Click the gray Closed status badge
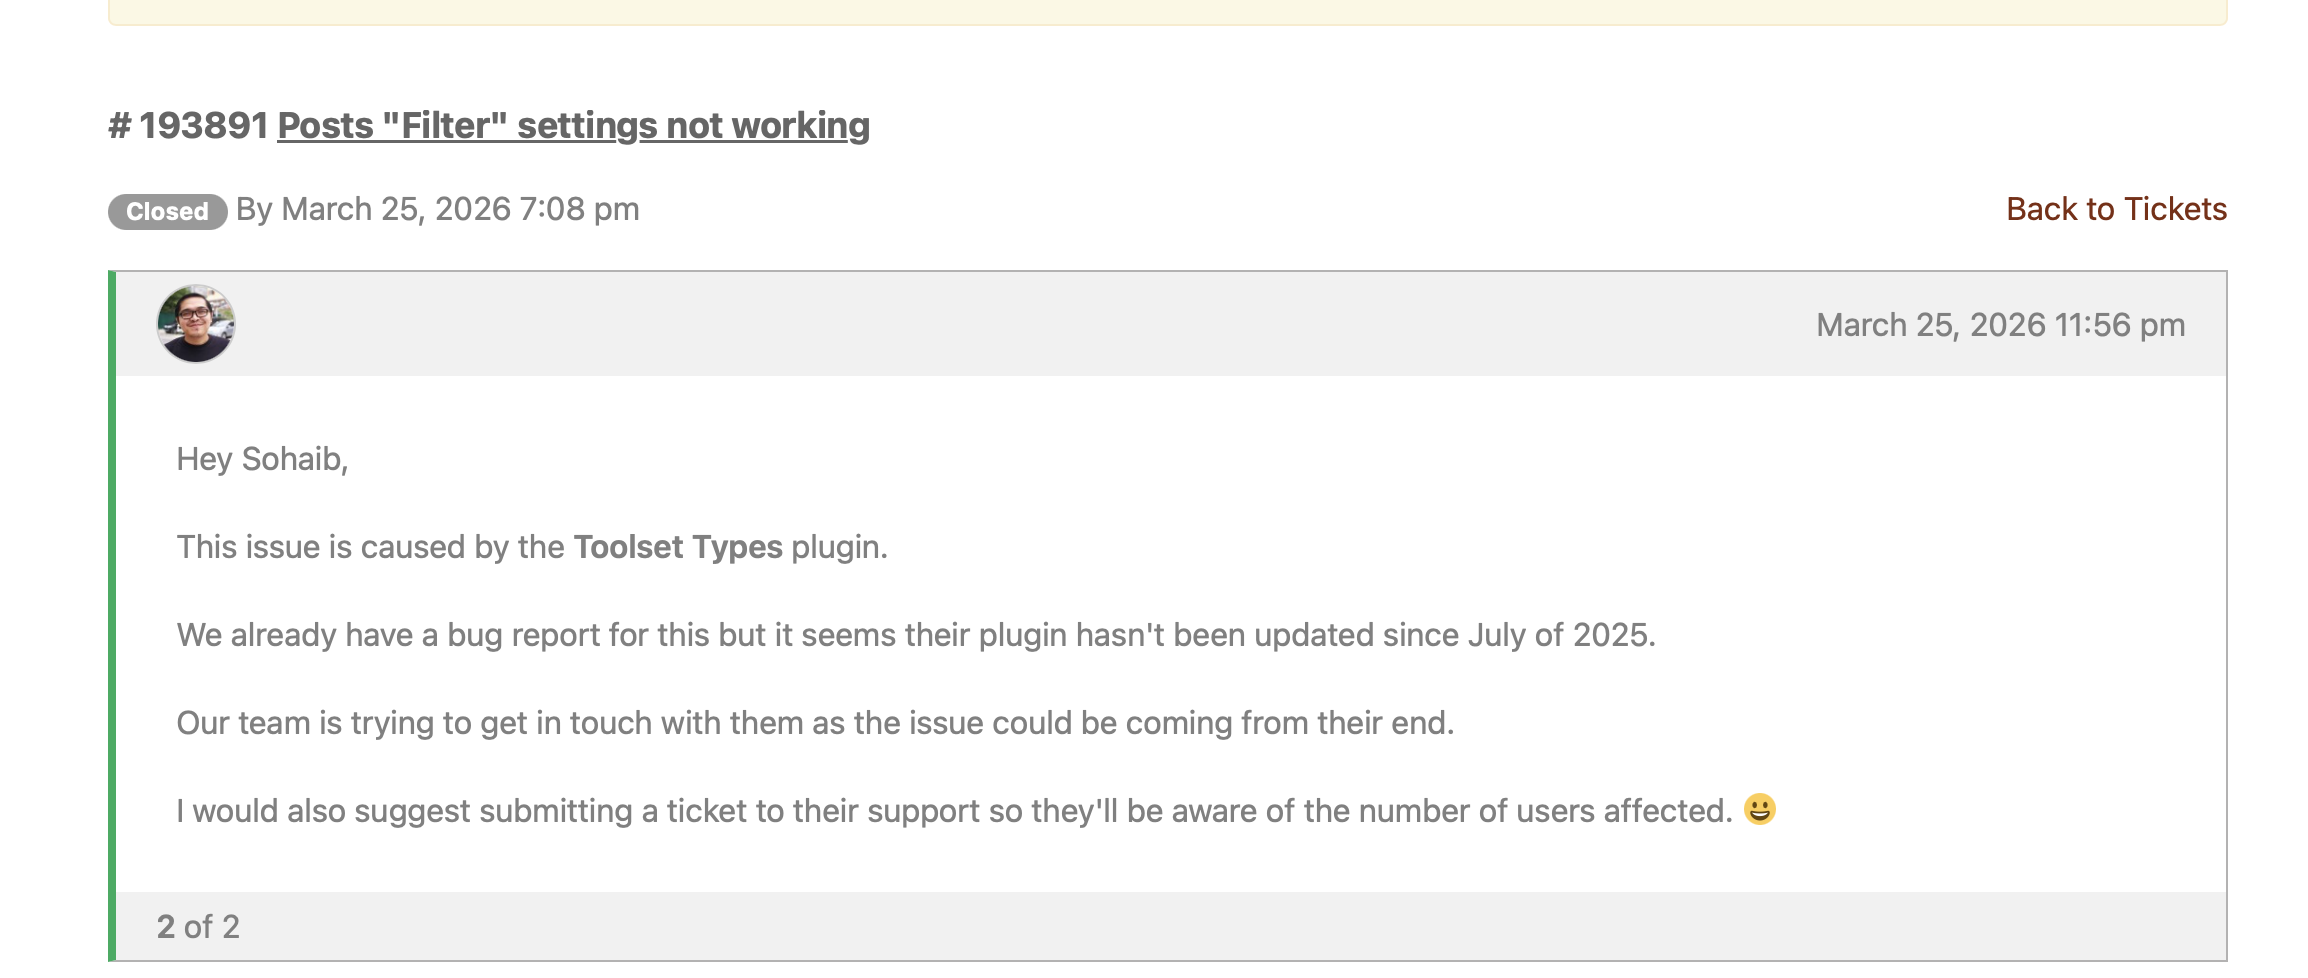The width and height of the screenshot is (2308, 978). click(x=167, y=211)
